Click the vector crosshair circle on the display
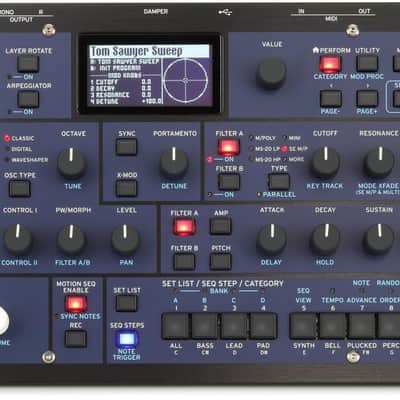Viewport: 400px width, 400px height. coord(186,80)
